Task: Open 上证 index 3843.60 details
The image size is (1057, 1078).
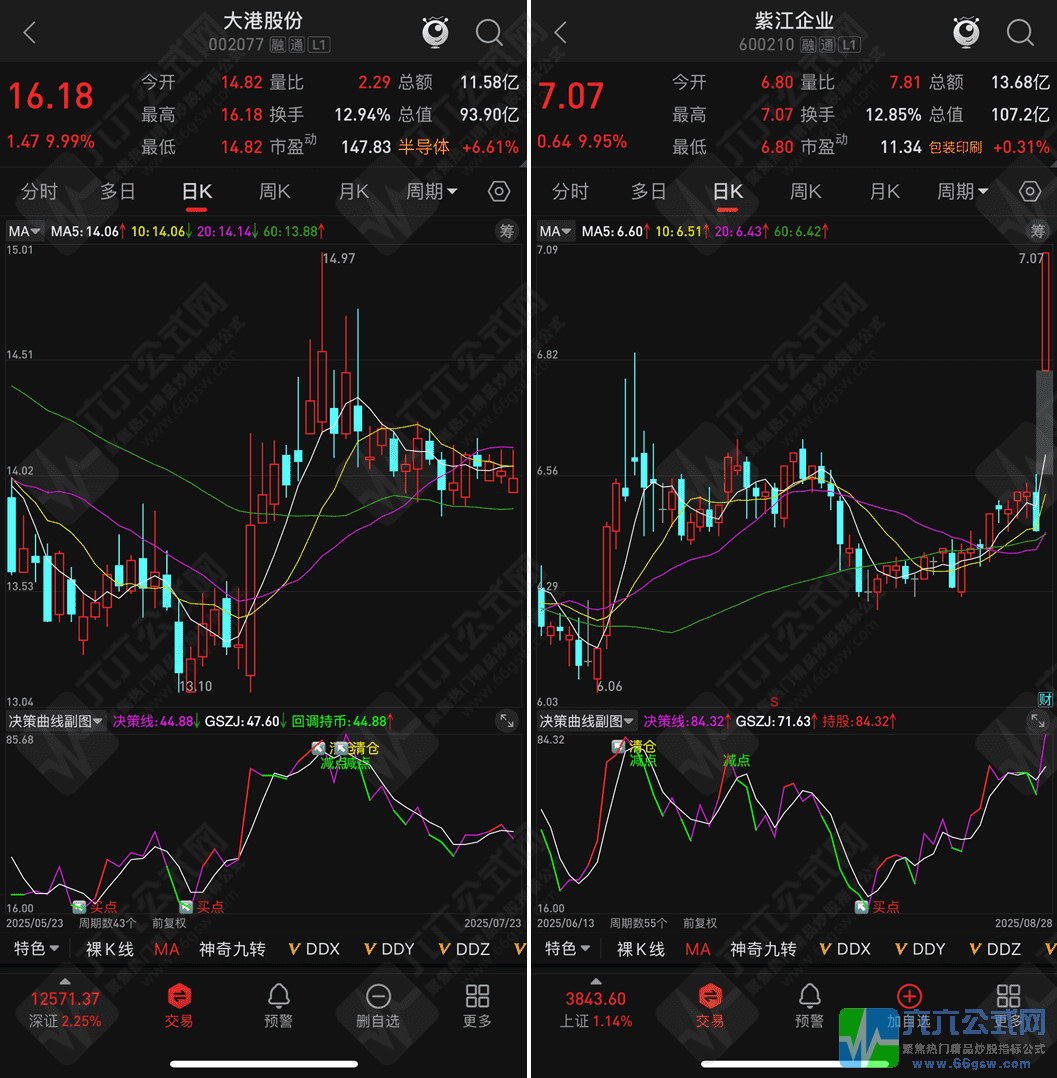Action: click(x=596, y=1005)
